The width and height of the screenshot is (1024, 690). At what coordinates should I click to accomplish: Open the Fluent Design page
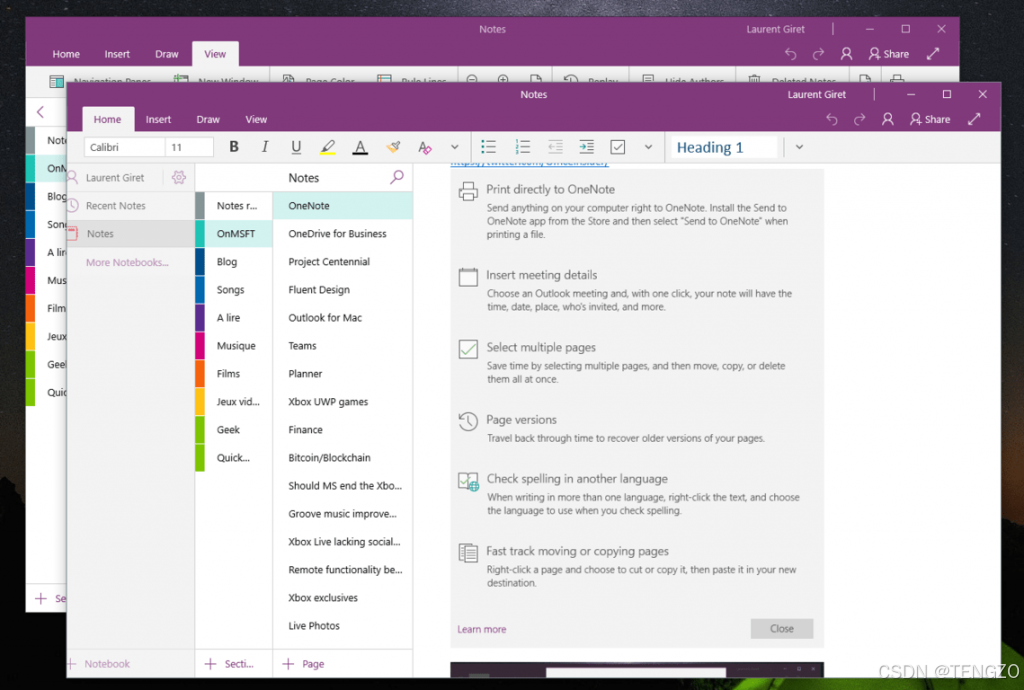point(343,290)
